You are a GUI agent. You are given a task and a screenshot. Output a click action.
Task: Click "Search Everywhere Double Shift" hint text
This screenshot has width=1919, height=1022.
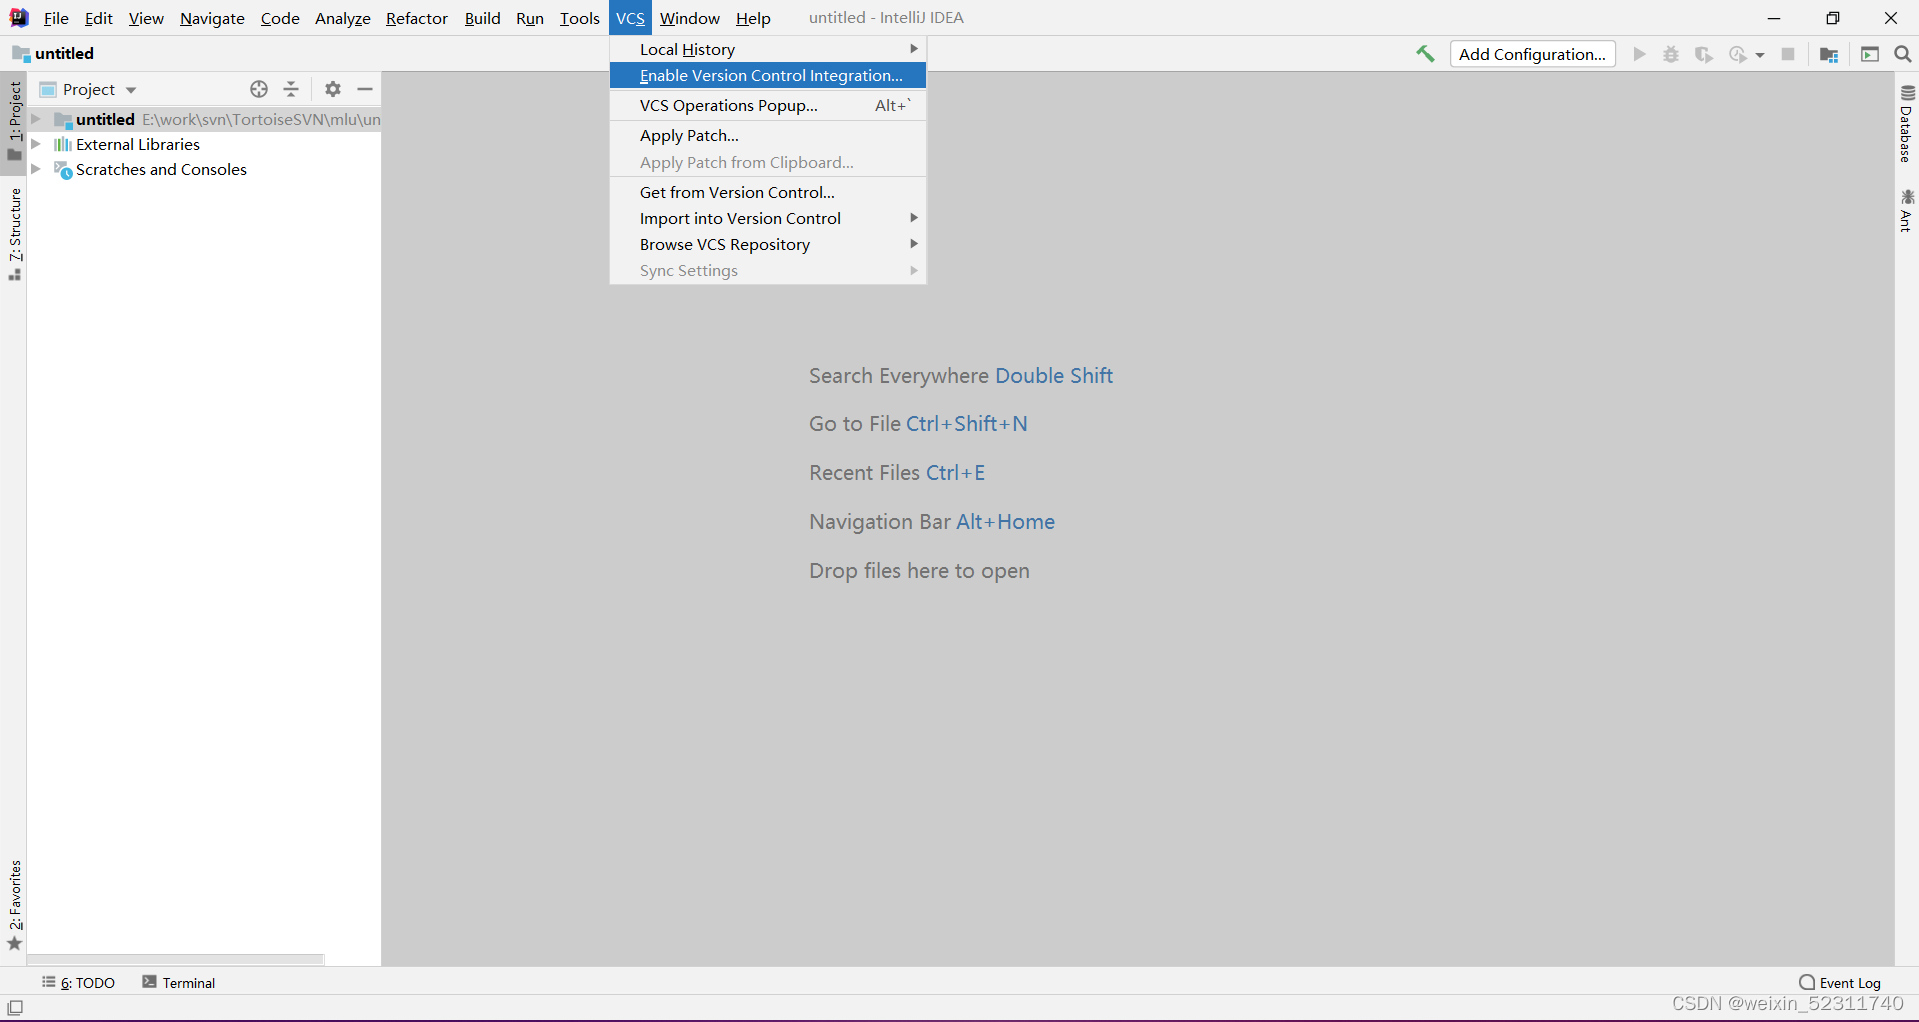click(x=961, y=376)
